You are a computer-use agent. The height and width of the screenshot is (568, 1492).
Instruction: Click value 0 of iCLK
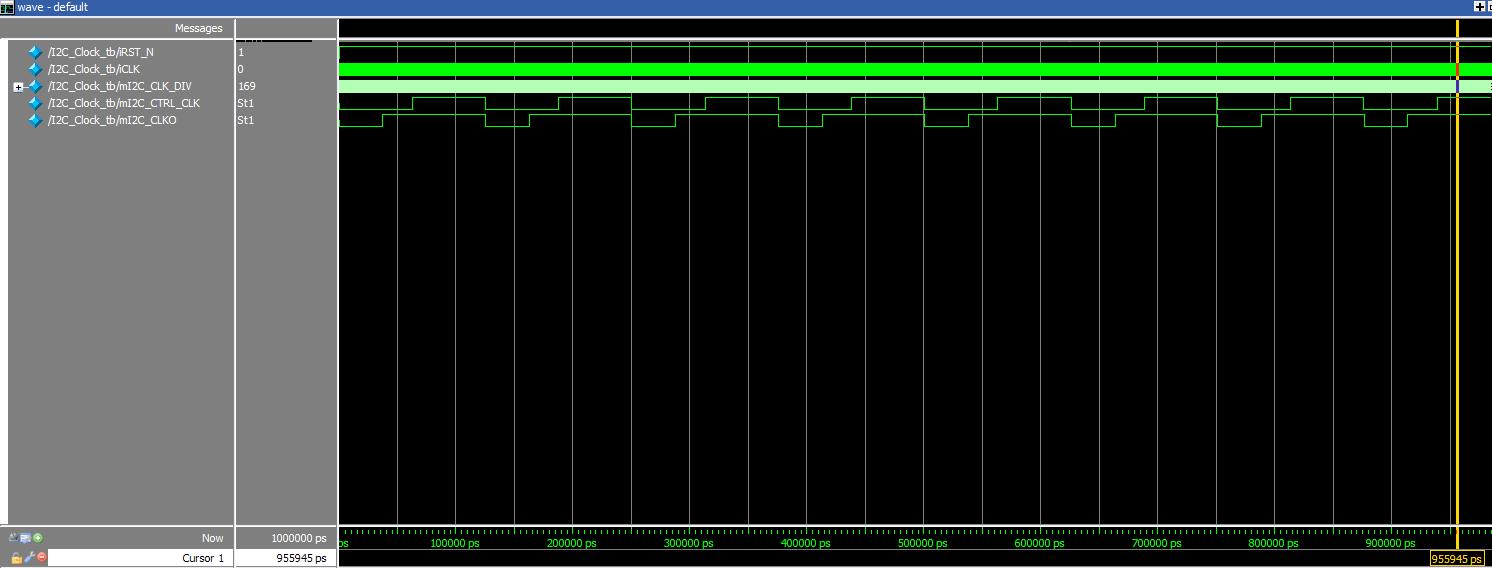click(x=241, y=69)
